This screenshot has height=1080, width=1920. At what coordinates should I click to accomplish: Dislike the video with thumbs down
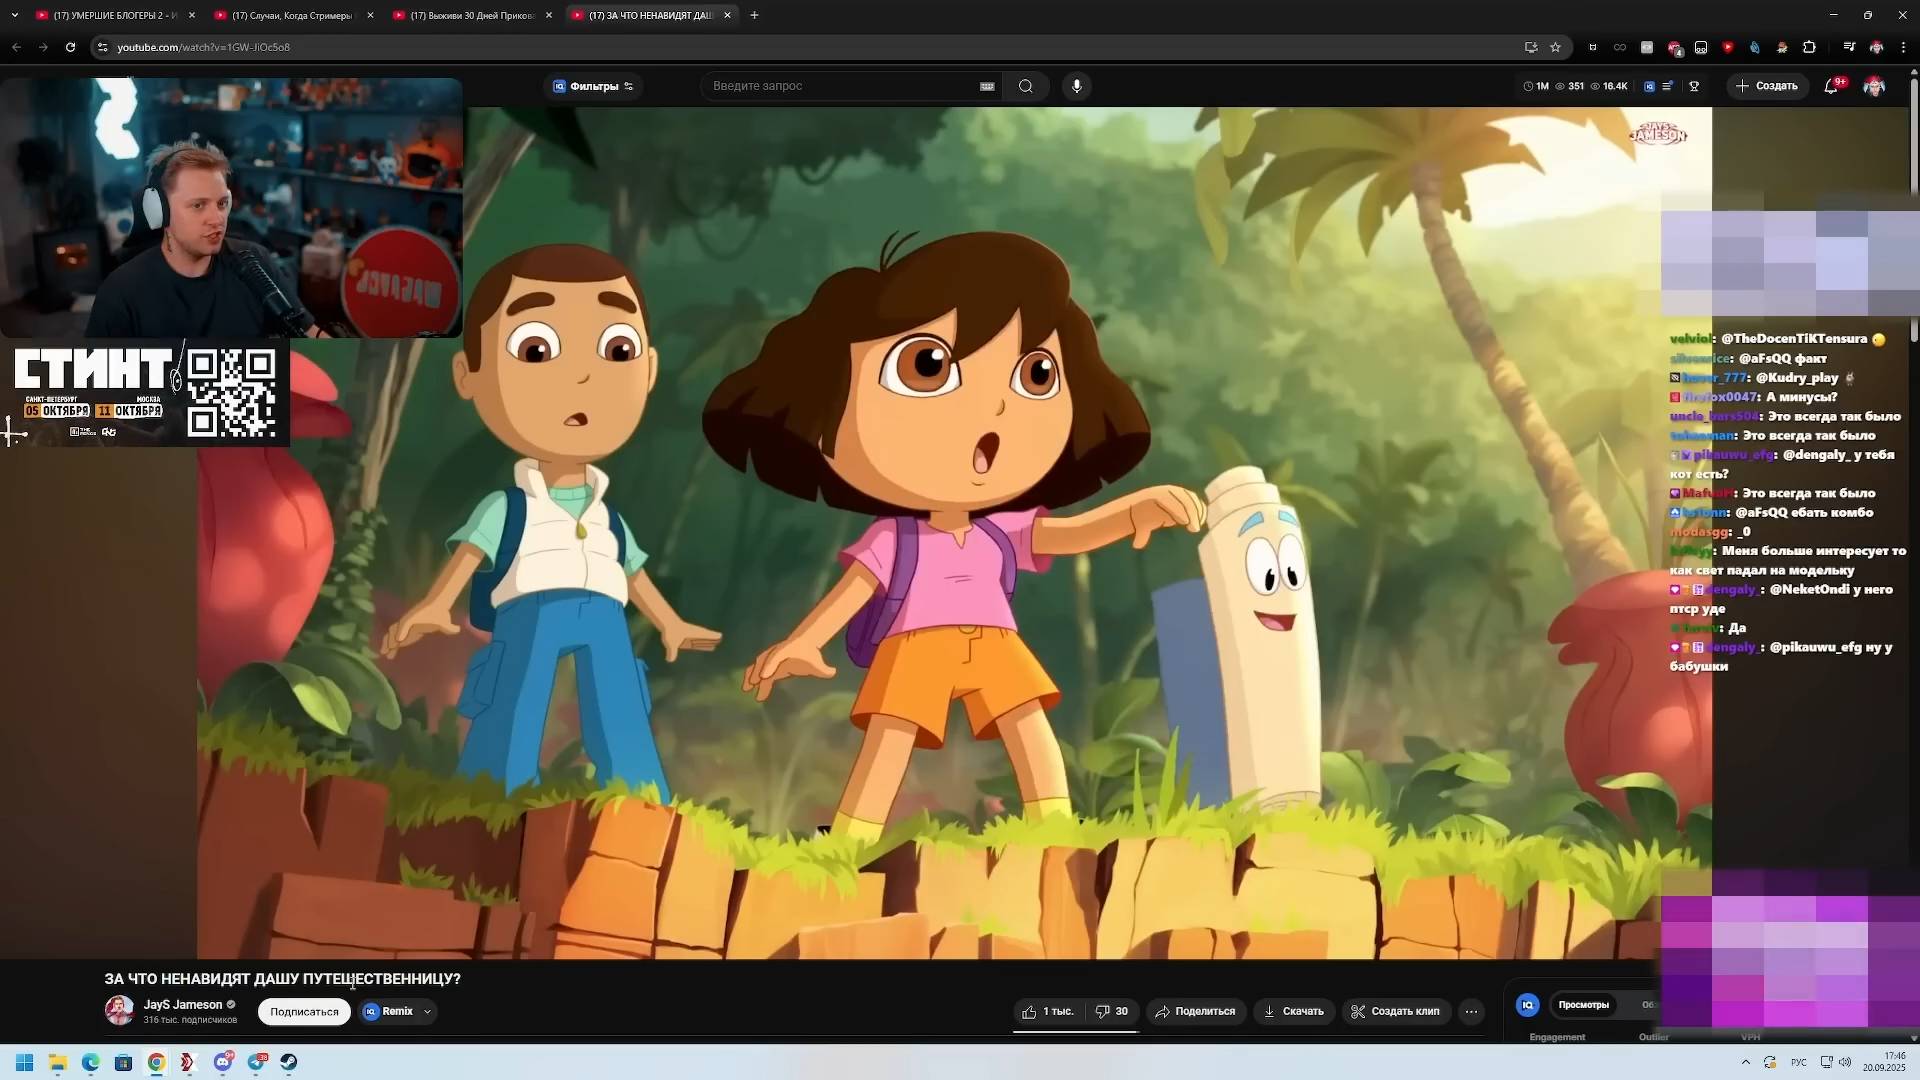[x=1111, y=1011]
